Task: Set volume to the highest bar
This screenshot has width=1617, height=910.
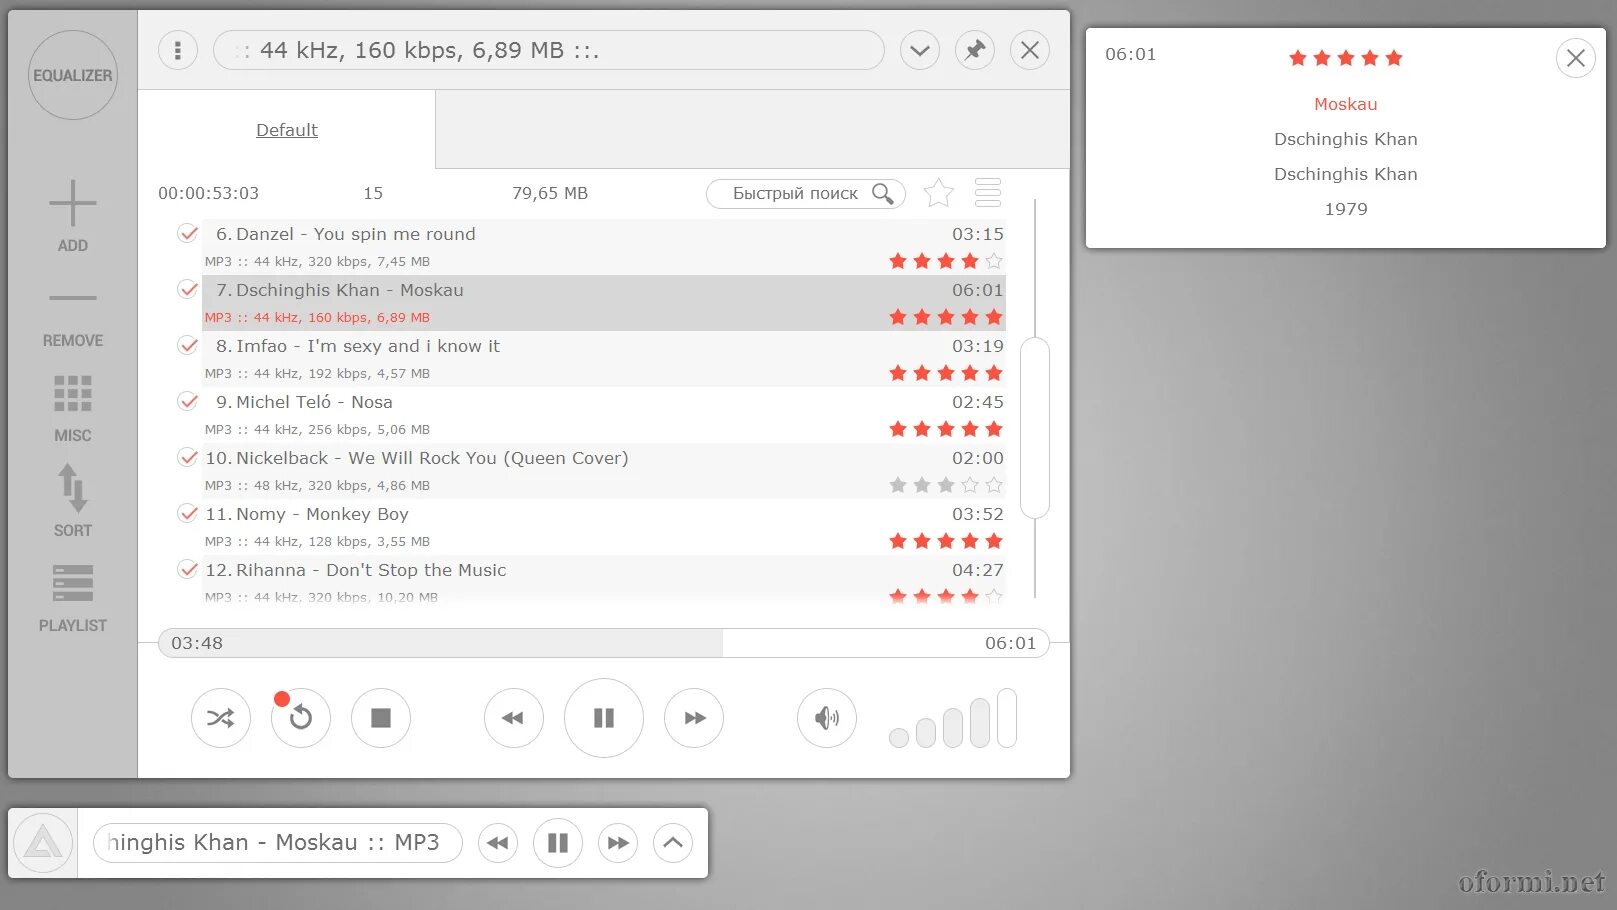Action: point(1007,718)
